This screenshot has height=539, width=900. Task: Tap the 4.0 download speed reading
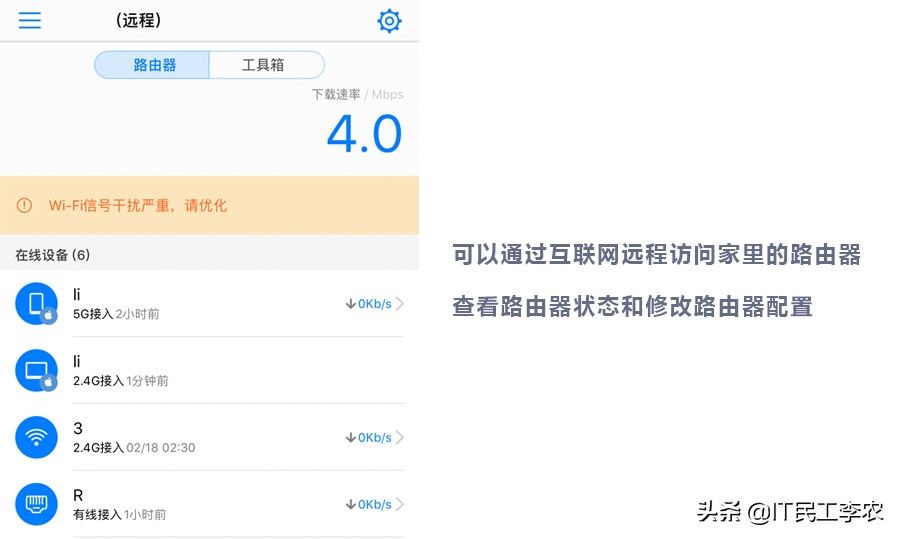coord(364,135)
